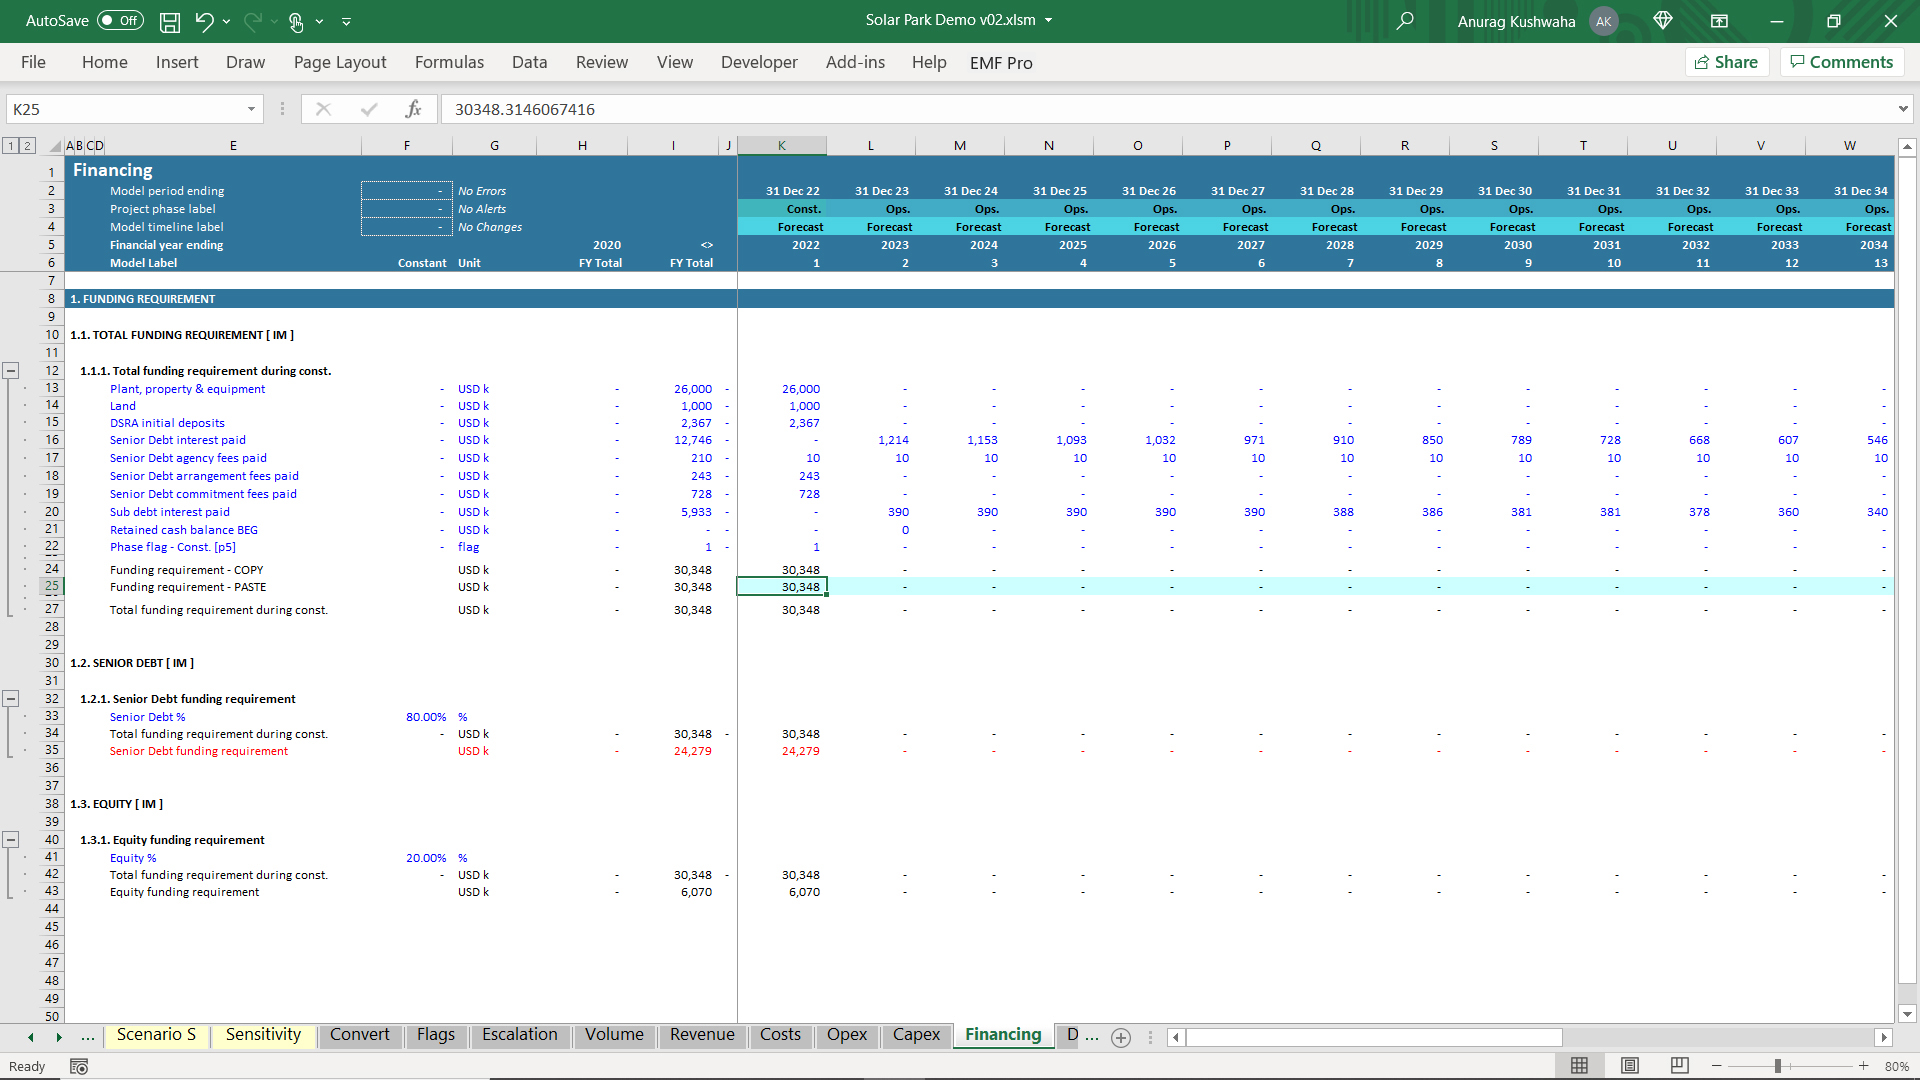This screenshot has height=1080, width=1920.
Task: Open the search magnifier in title bar
Action: point(1405,21)
